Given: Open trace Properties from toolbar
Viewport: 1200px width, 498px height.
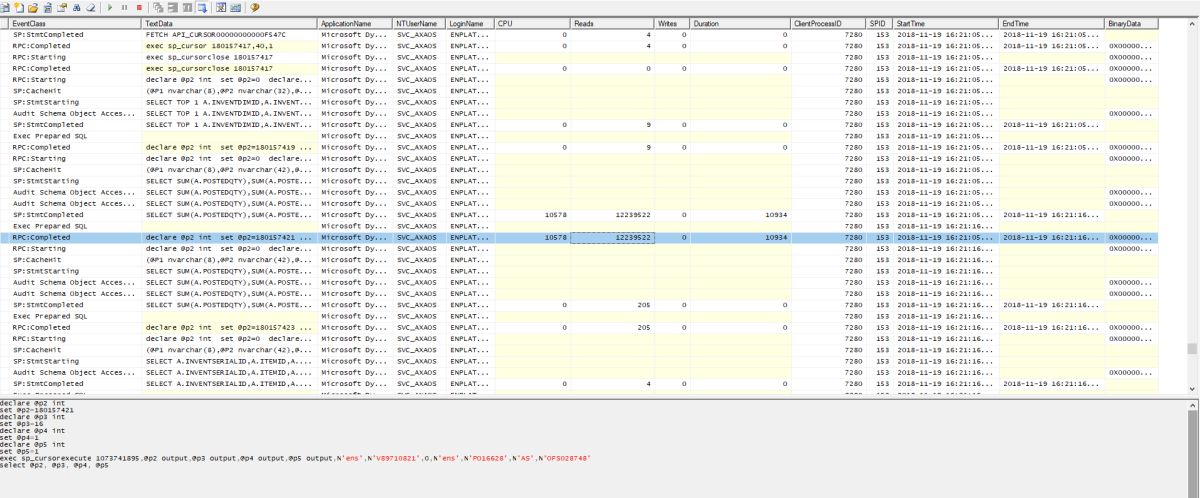Looking at the screenshot, I should click(x=61, y=7).
